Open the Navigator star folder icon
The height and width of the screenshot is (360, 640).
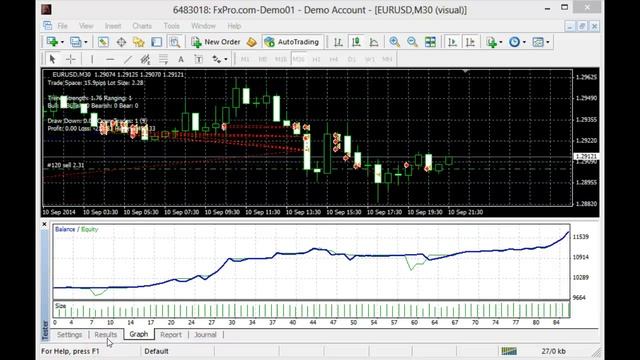point(139,42)
